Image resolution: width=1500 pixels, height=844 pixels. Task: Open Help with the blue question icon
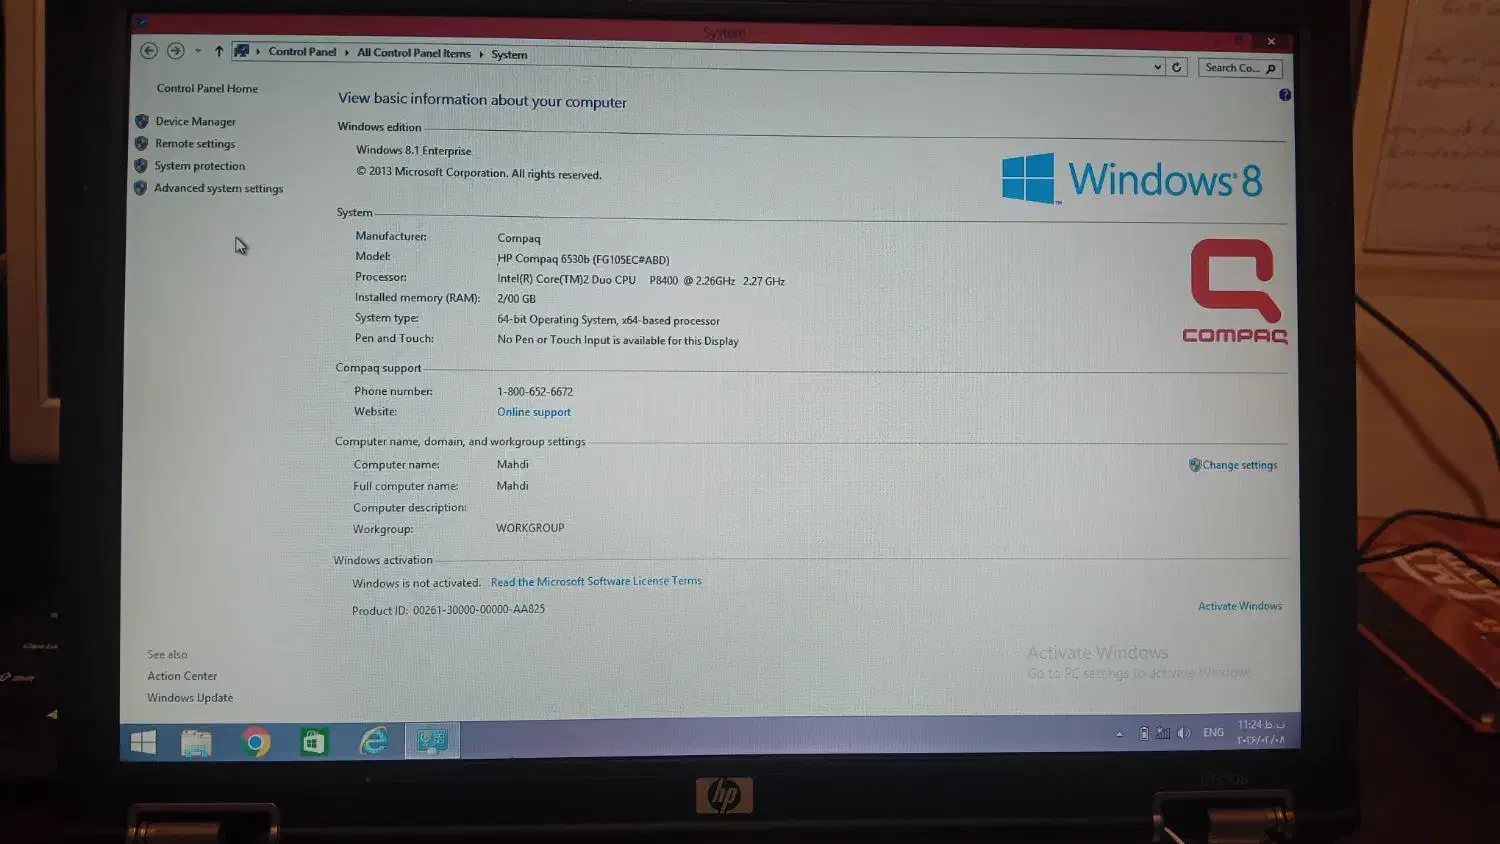[x=1285, y=95]
